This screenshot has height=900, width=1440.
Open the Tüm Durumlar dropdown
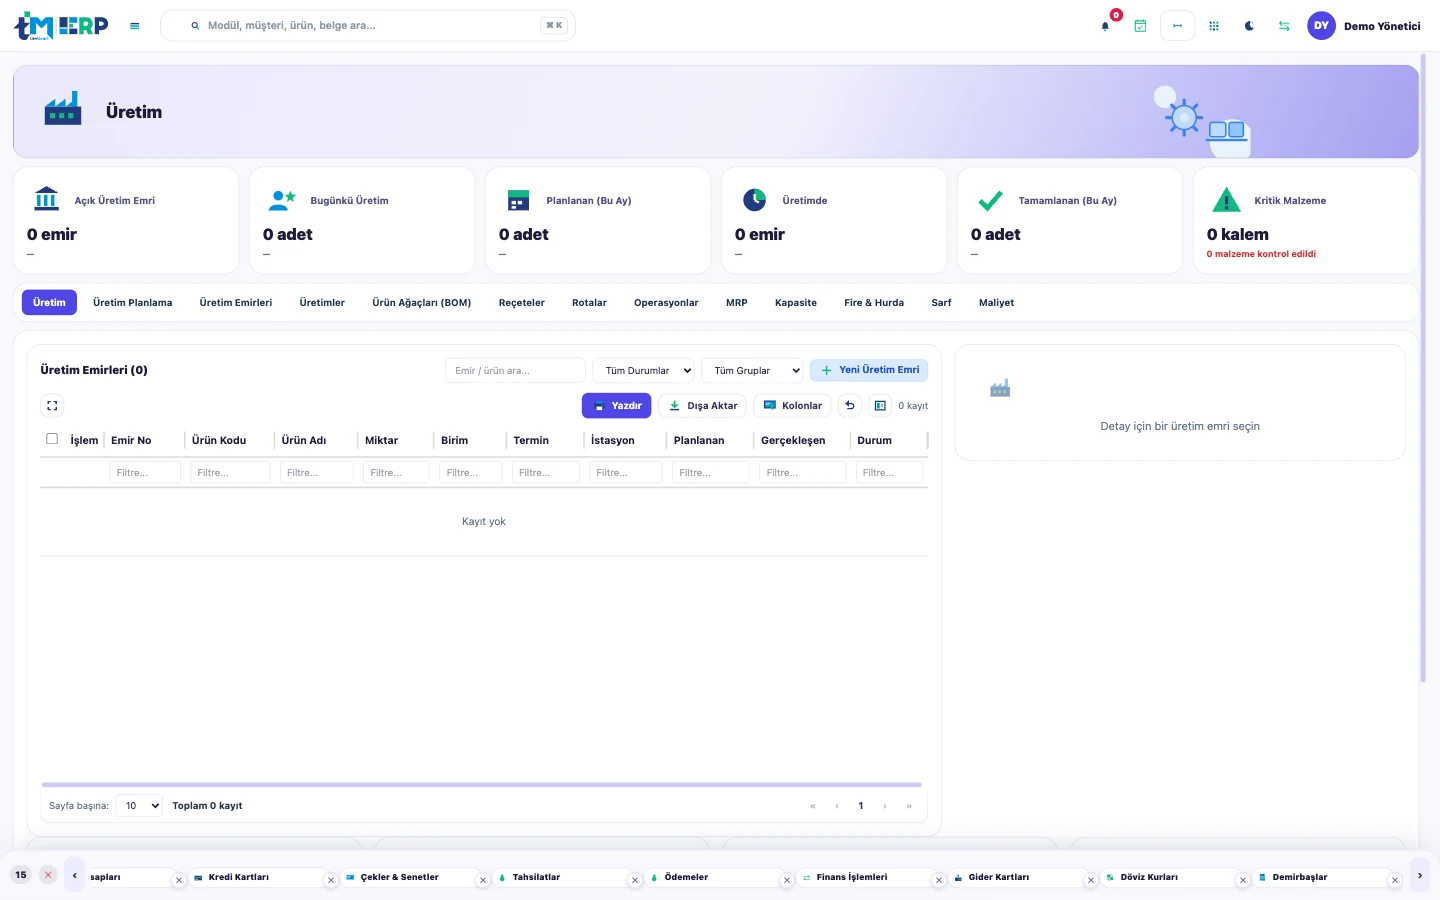pyautogui.click(x=644, y=371)
